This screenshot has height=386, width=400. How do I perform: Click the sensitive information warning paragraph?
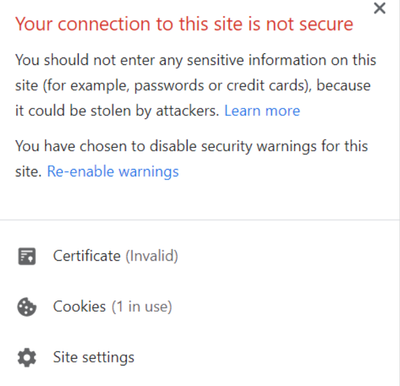196,85
